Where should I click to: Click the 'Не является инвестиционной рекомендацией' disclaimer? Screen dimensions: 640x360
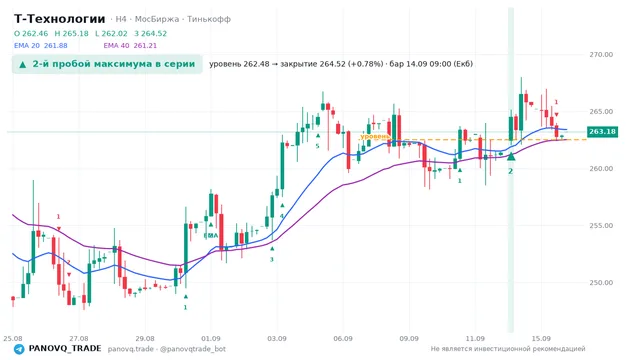508,349
